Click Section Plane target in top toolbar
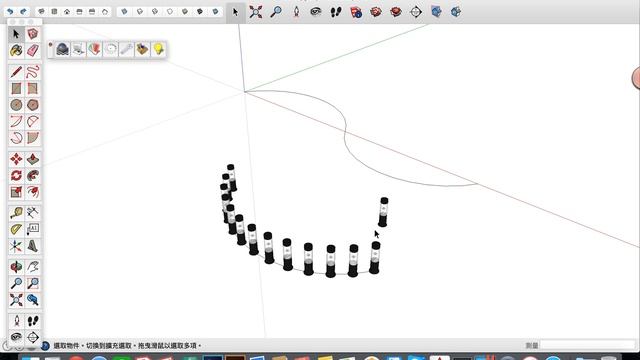Image resolution: width=640 pixels, height=360 pixels. (416, 12)
